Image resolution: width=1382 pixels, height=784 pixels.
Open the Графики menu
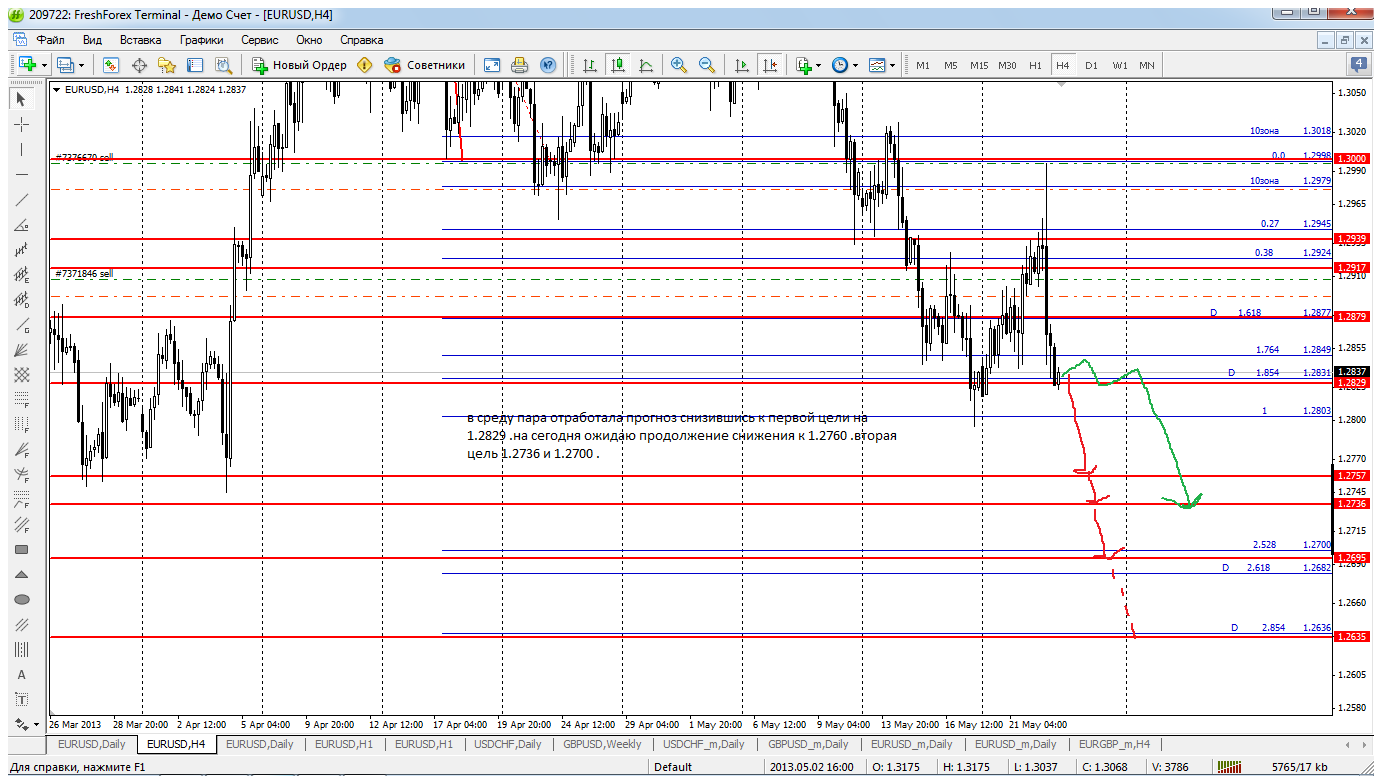pyautogui.click(x=201, y=40)
